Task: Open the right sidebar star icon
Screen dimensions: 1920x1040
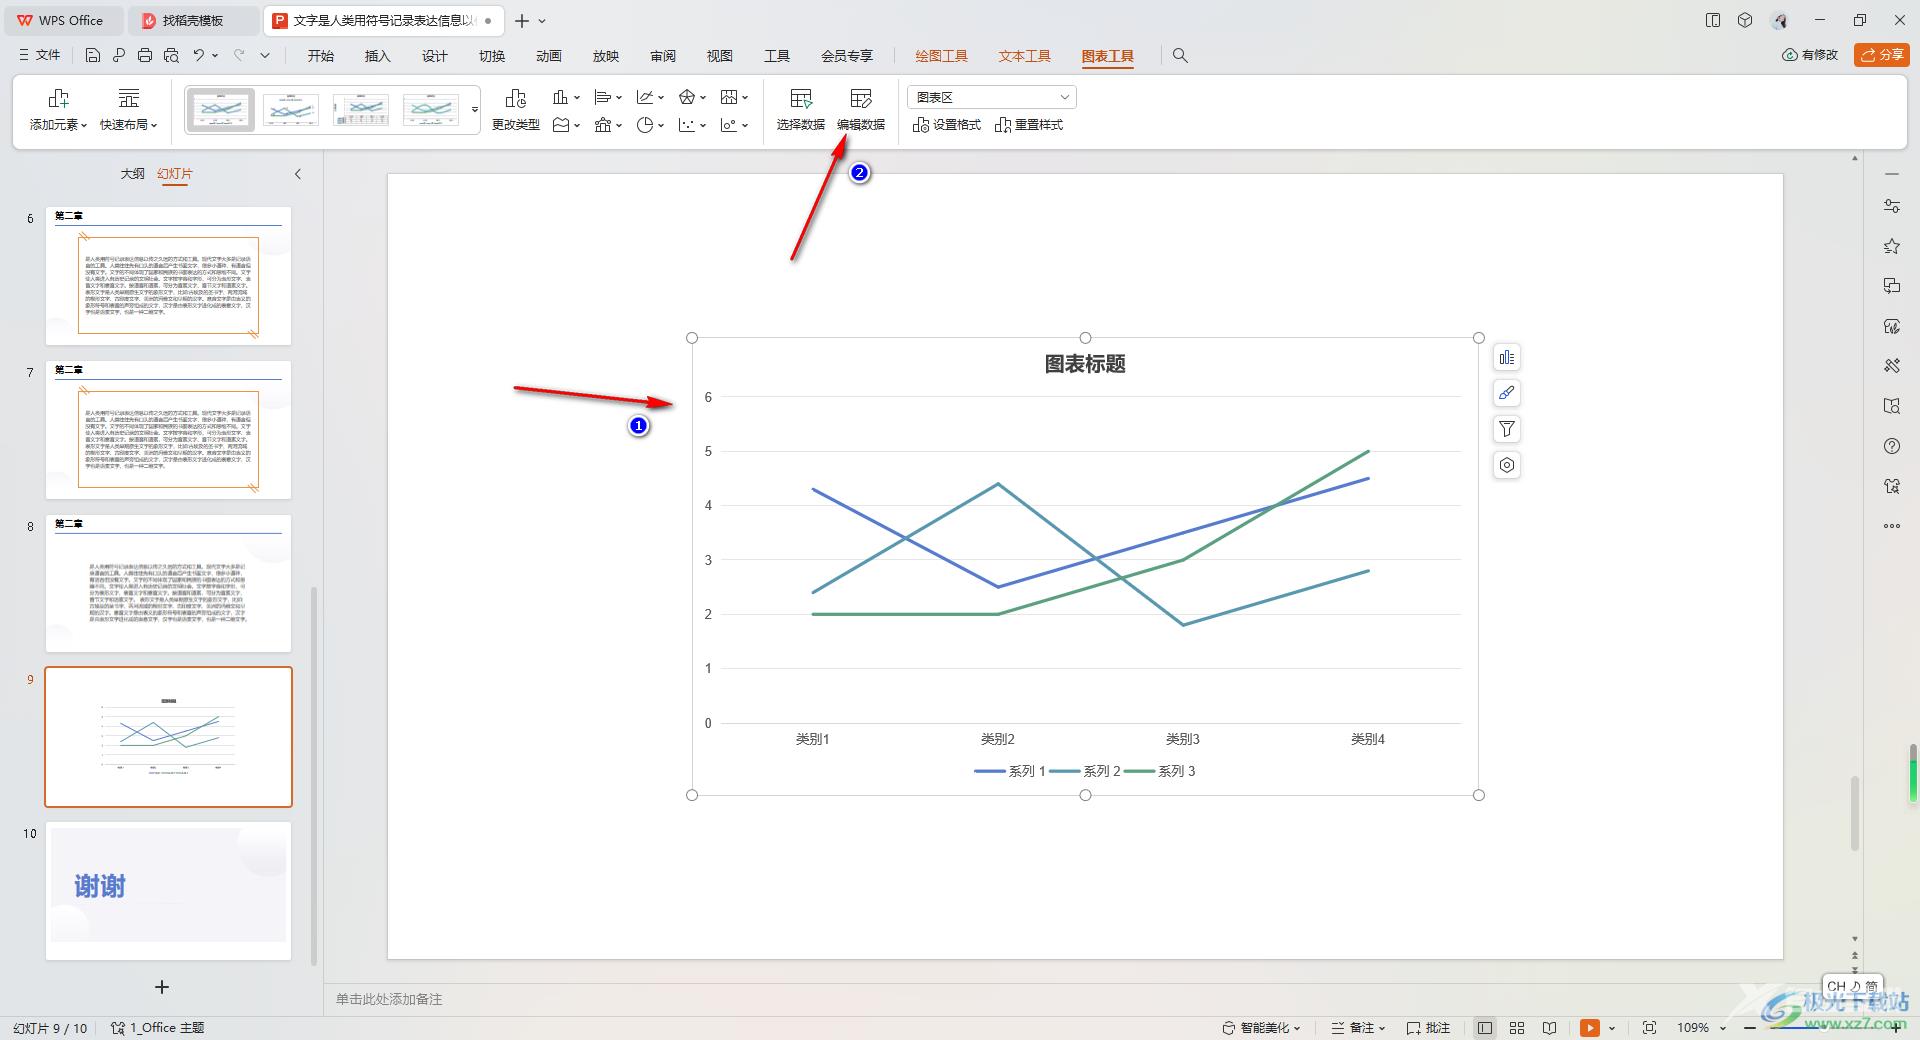Action: [x=1891, y=246]
